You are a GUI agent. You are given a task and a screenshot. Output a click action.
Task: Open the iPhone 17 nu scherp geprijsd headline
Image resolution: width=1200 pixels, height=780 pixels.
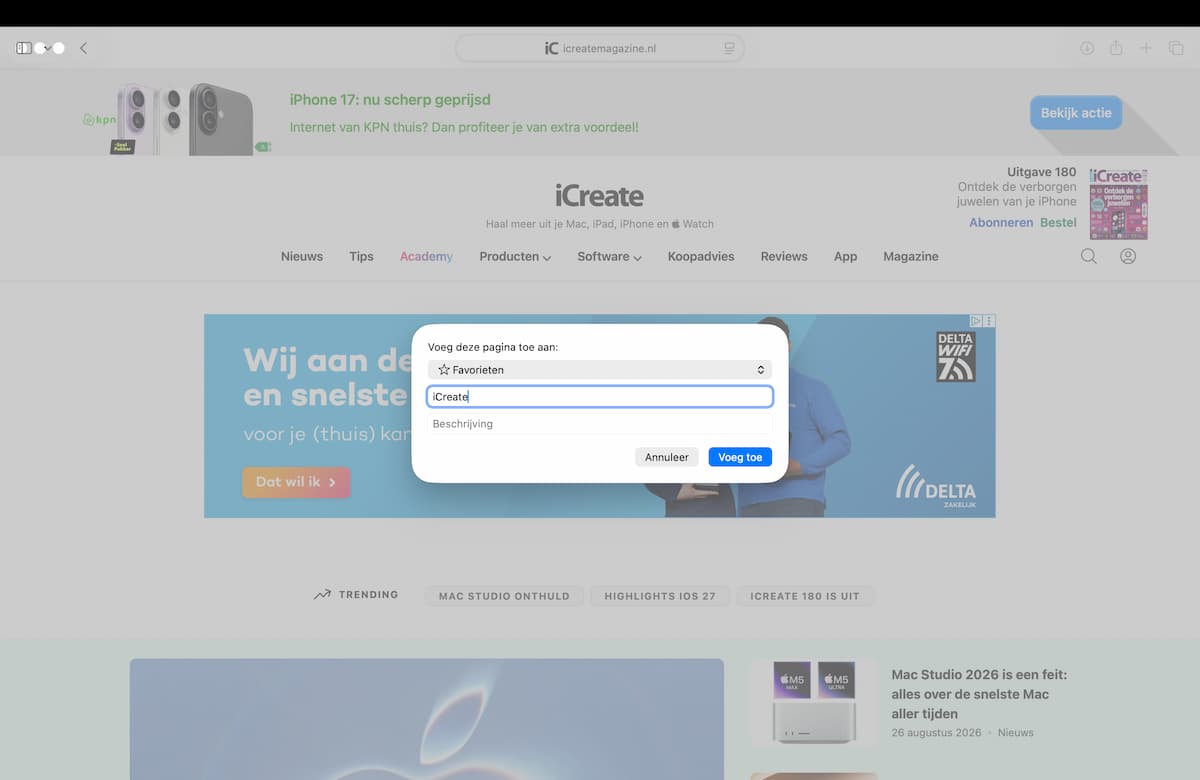(x=390, y=99)
